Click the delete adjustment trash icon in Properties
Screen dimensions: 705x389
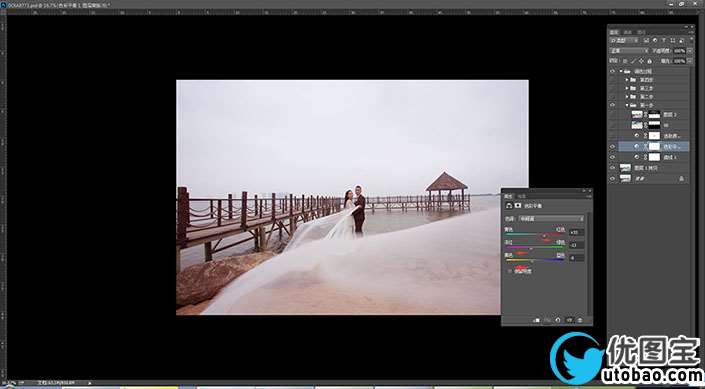[x=580, y=320]
